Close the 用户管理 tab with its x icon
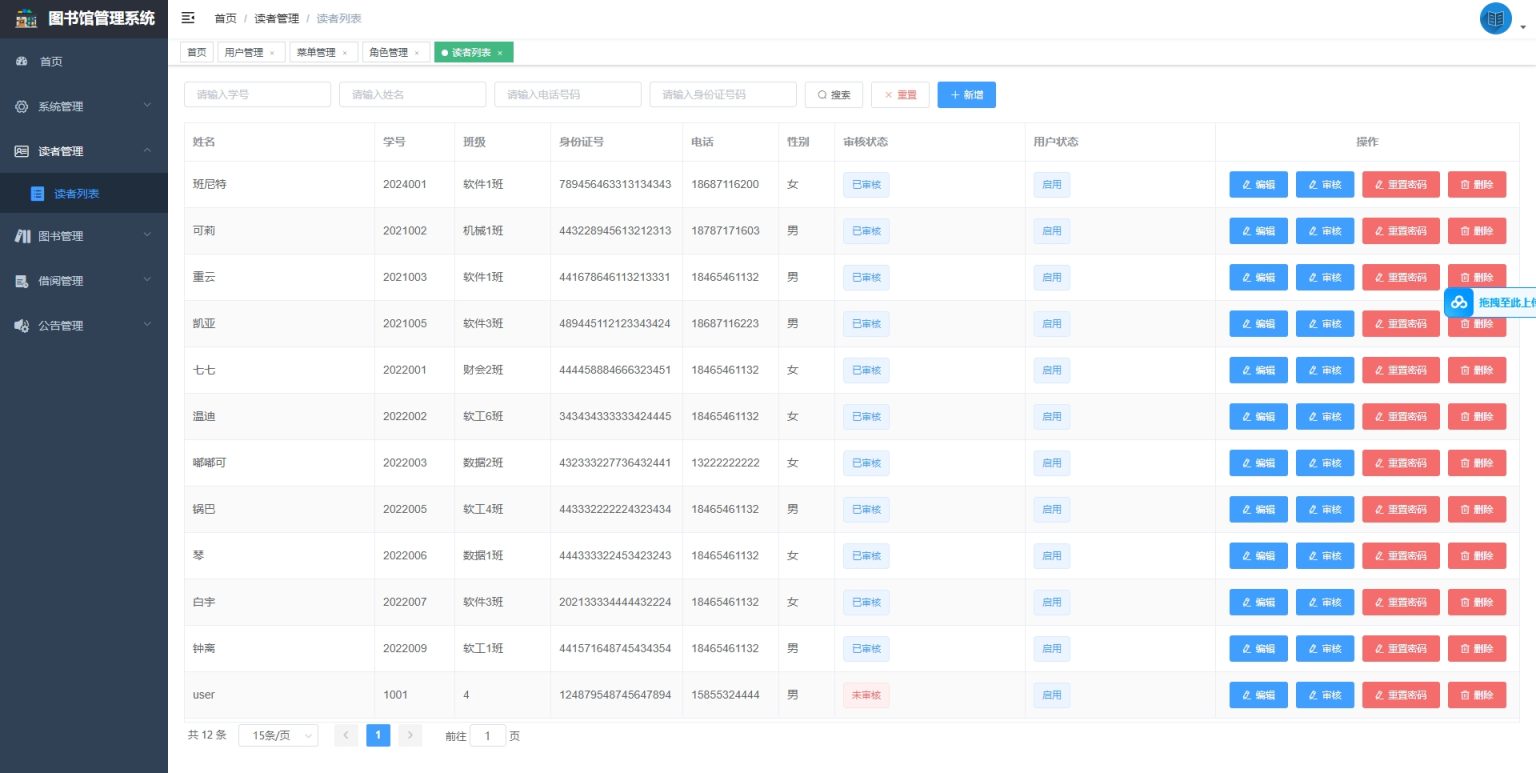The width and height of the screenshot is (1536, 773). (272, 53)
